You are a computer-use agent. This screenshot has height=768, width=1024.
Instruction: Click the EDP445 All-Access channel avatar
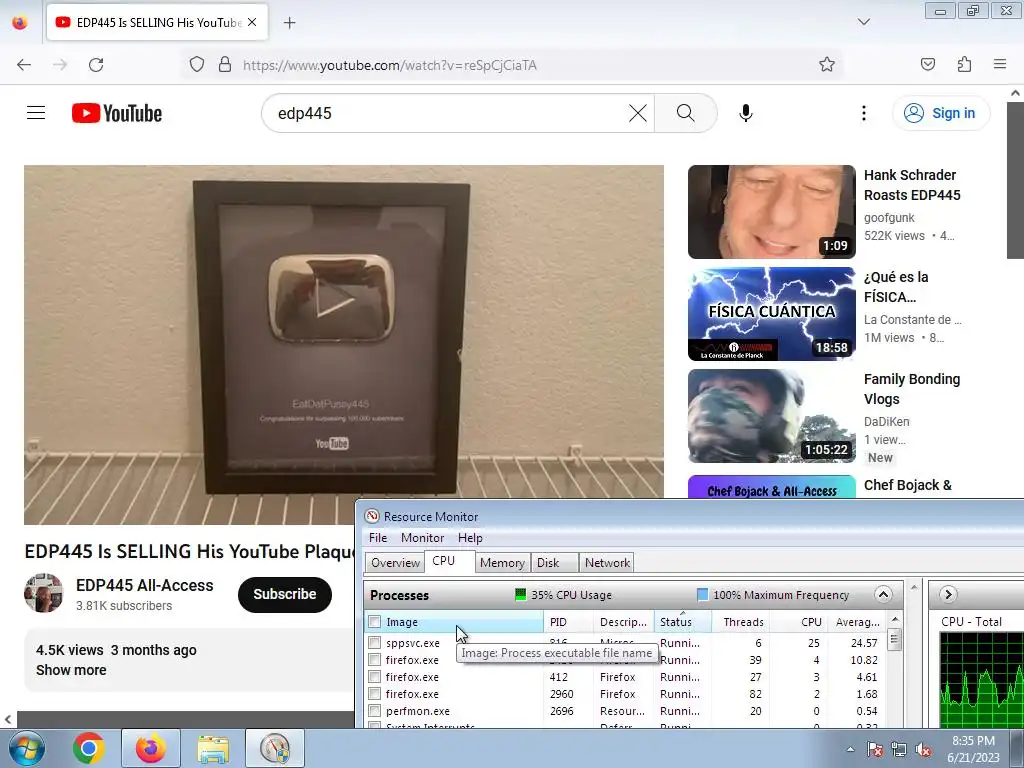(44, 593)
